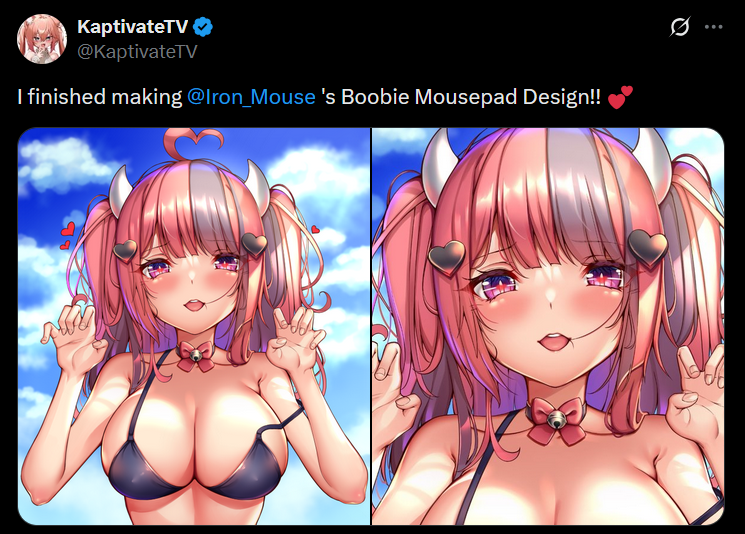Open the @KaptivateTV handle link
This screenshot has height=534, width=745.
137,51
